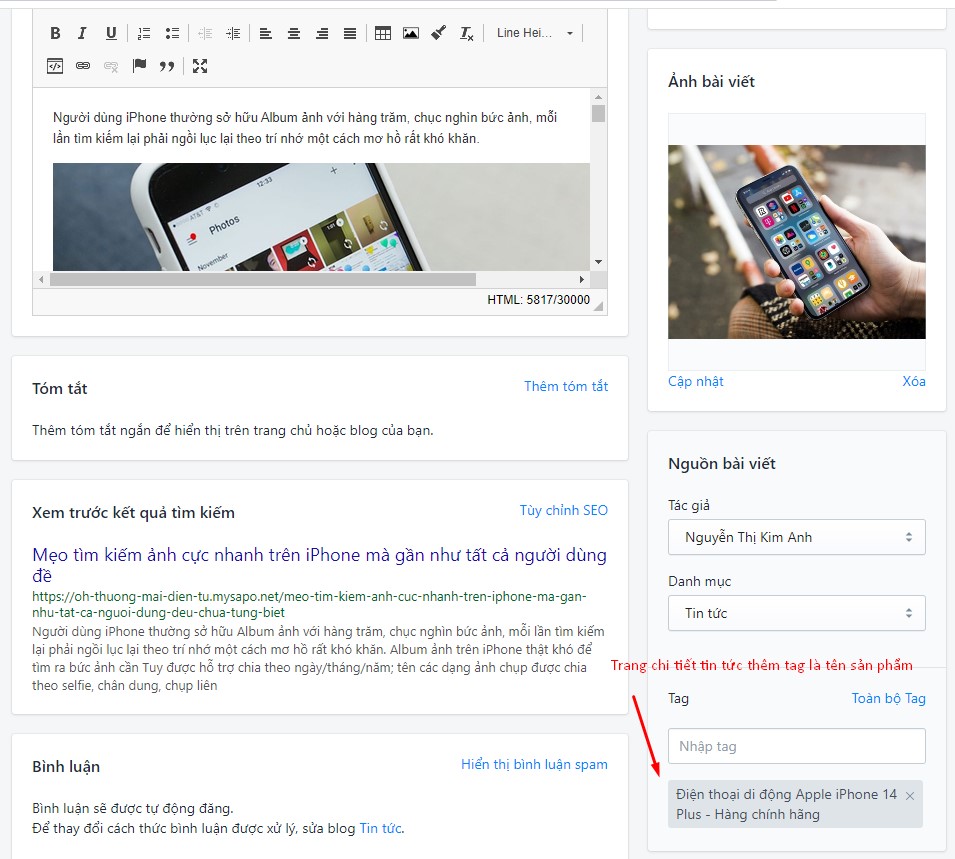Screen dimensions: 955x859
Task: Justify the text
Action: tap(350, 33)
